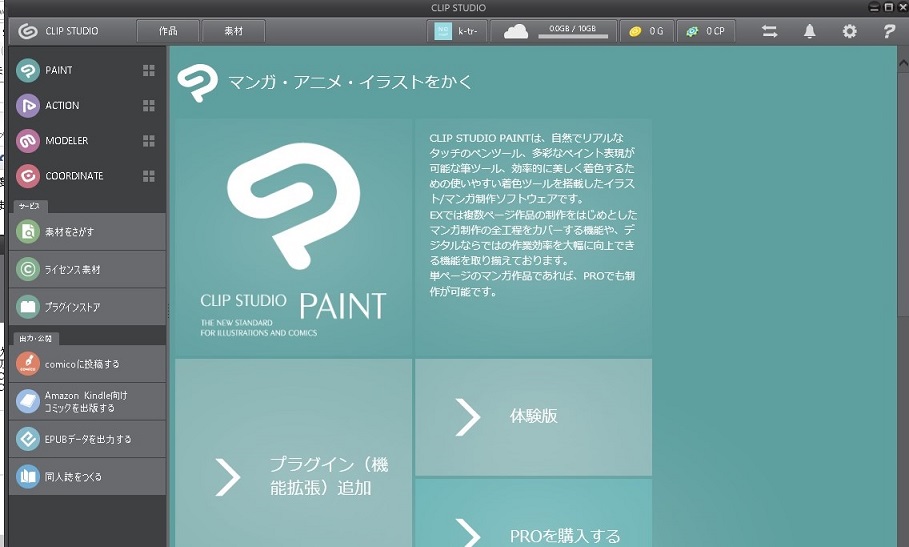Click the PAINT logo beside マンガ・アニメ heading
Image resolution: width=909 pixels, height=547 pixels.
click(198, 83)
